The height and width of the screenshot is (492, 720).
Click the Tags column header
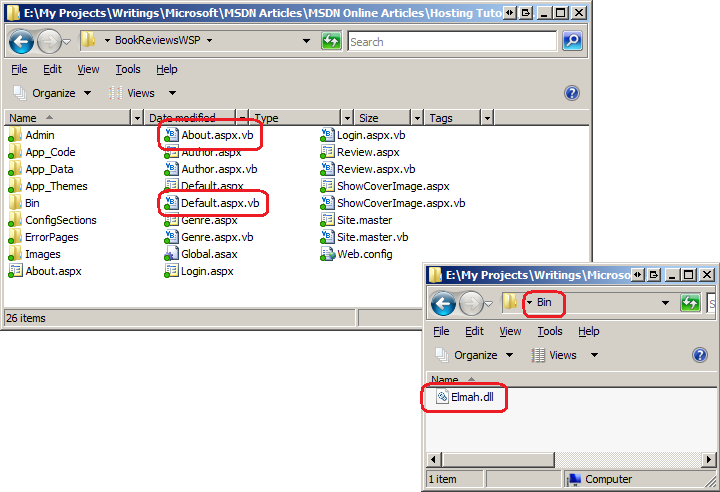point(441,118)
